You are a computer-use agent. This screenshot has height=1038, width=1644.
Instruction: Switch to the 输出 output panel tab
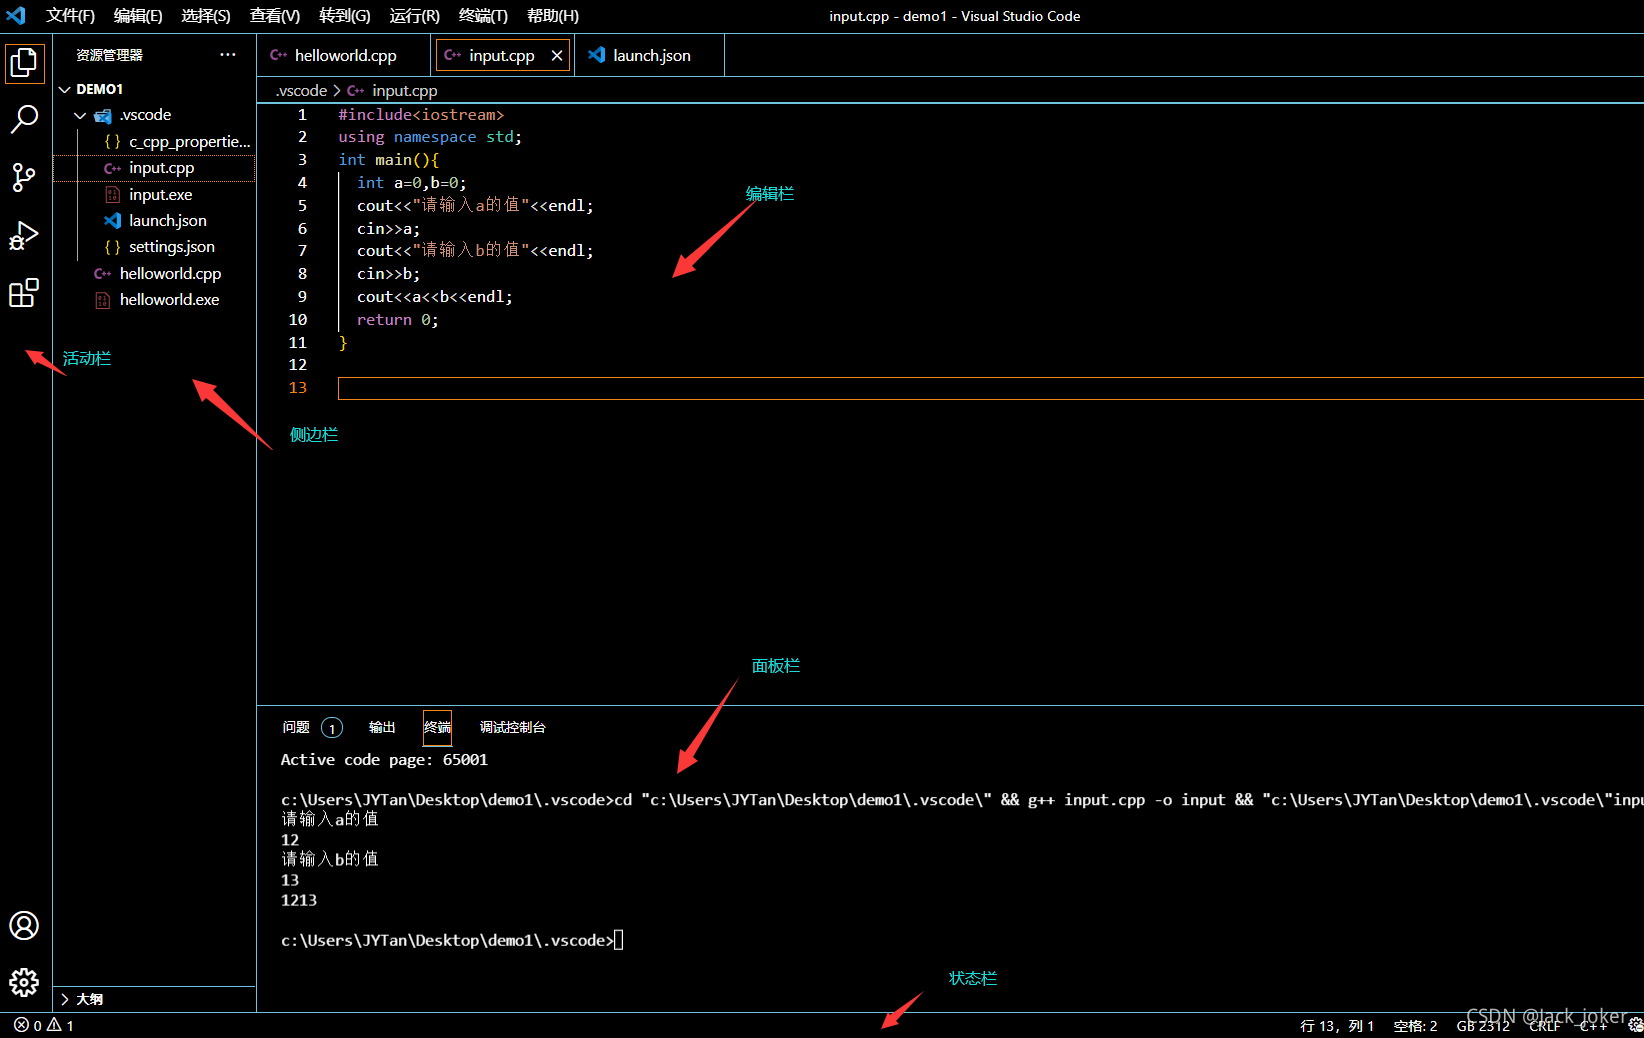(x=382, y=727)
